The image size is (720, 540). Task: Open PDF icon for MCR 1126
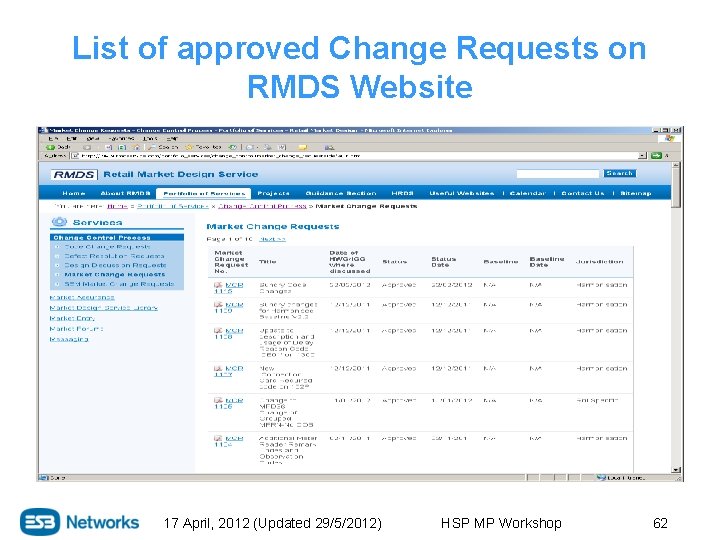point(218,400)
